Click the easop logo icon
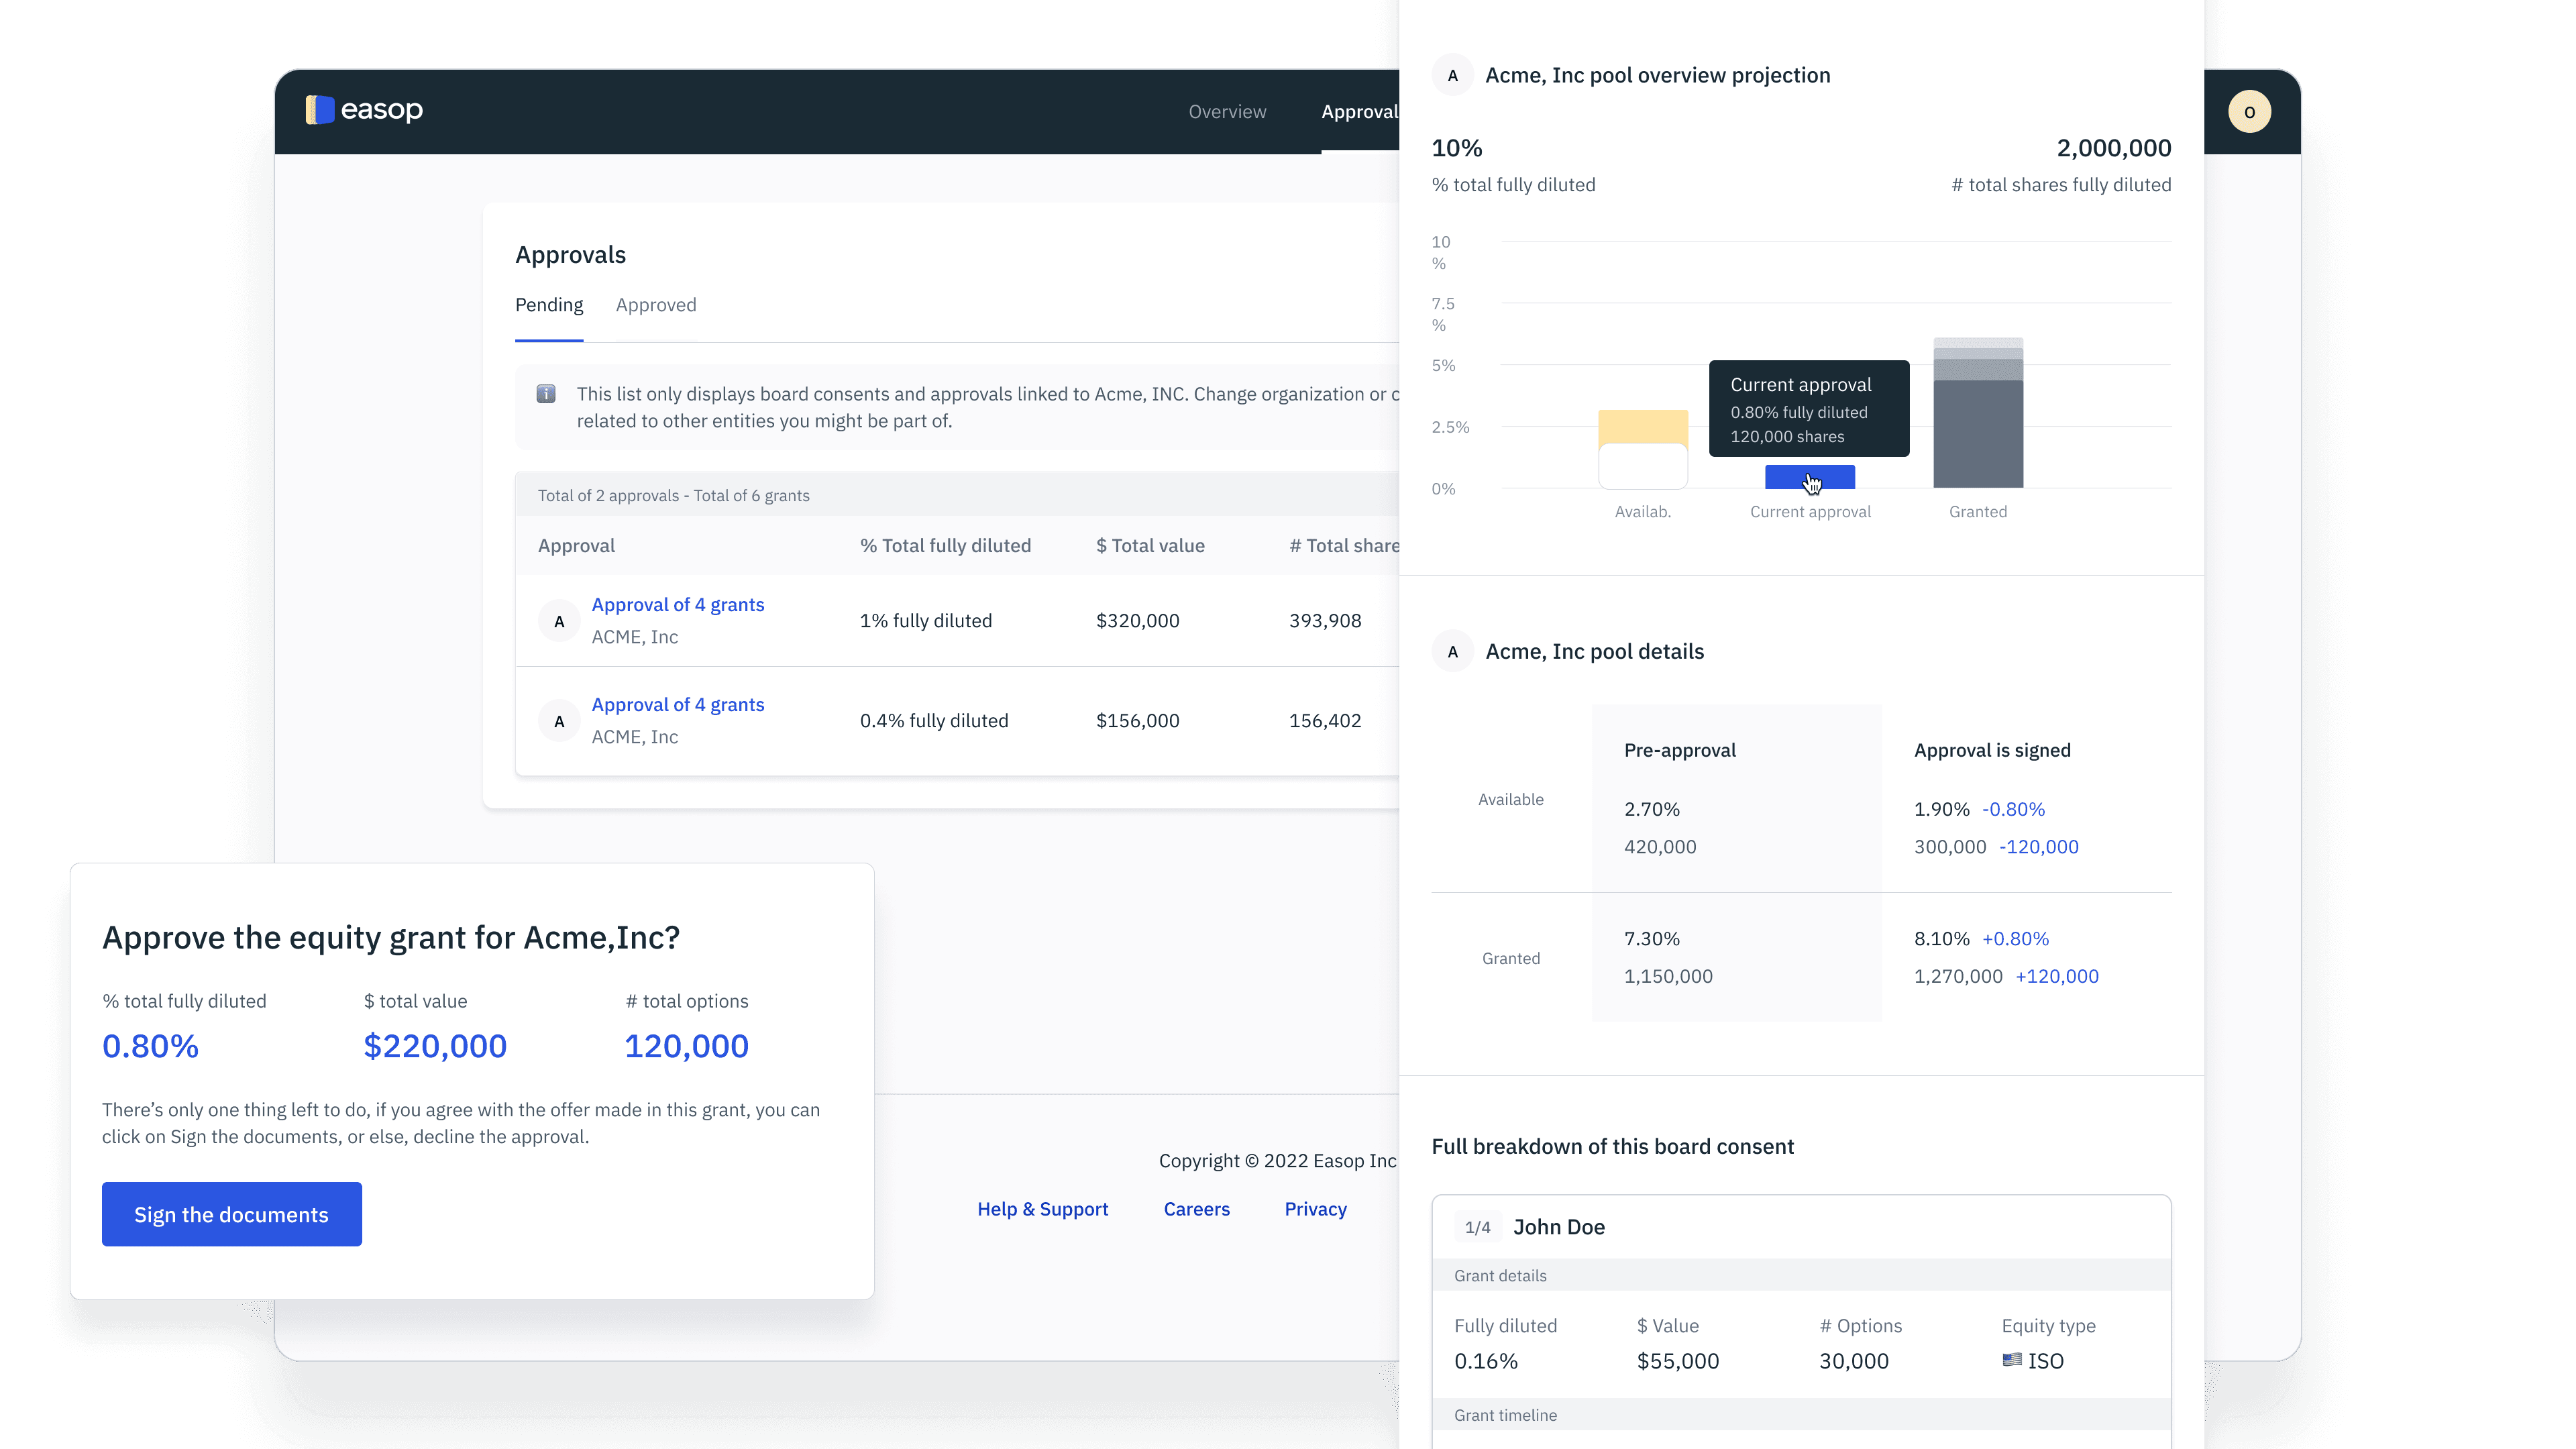This screenshot has width=2576, height=1449. (x=319, y=110)
